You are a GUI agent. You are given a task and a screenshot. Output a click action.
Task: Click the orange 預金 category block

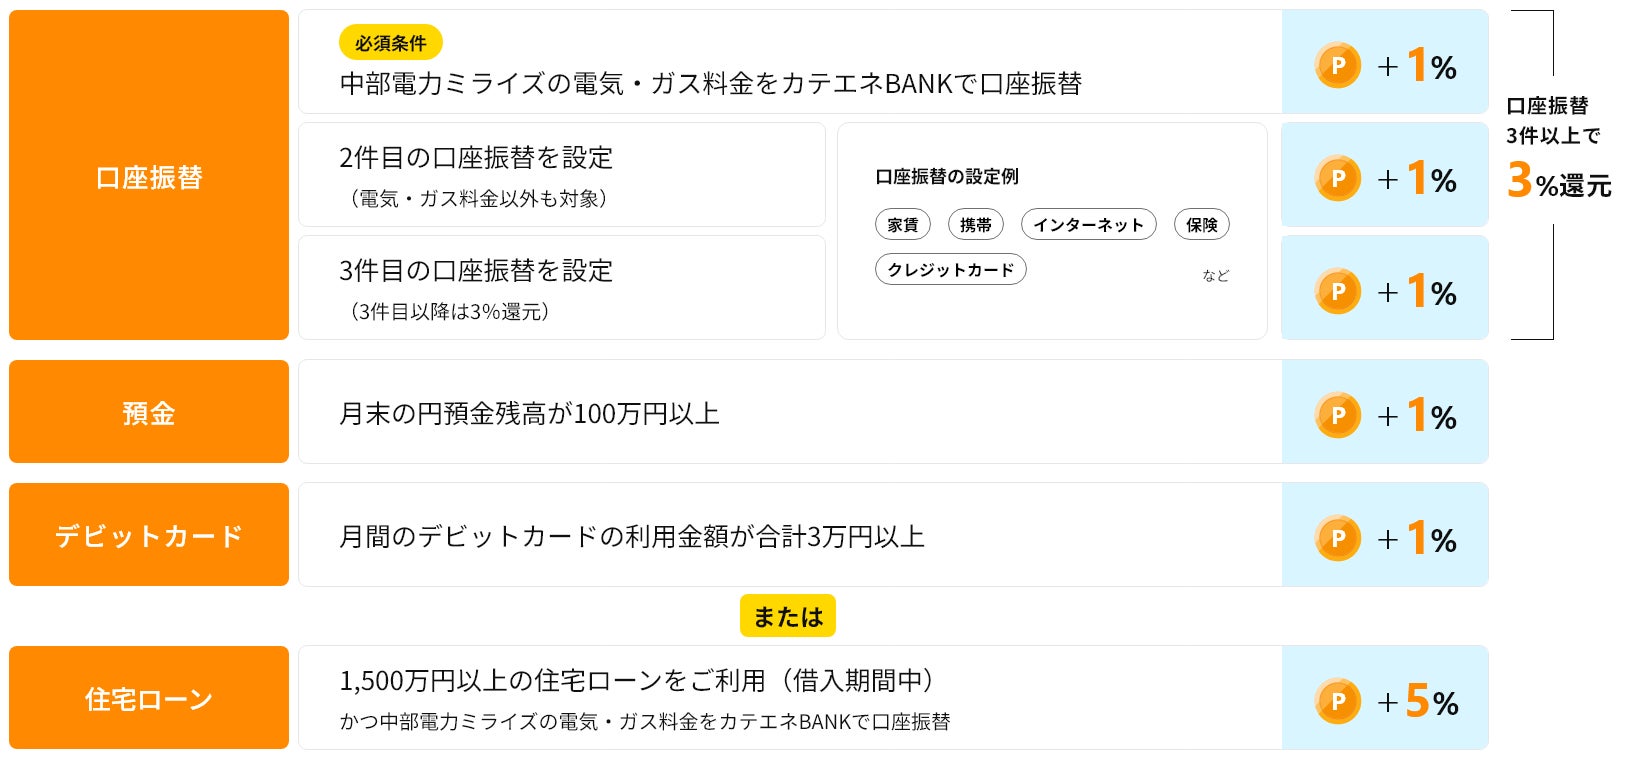pos(149,412)
